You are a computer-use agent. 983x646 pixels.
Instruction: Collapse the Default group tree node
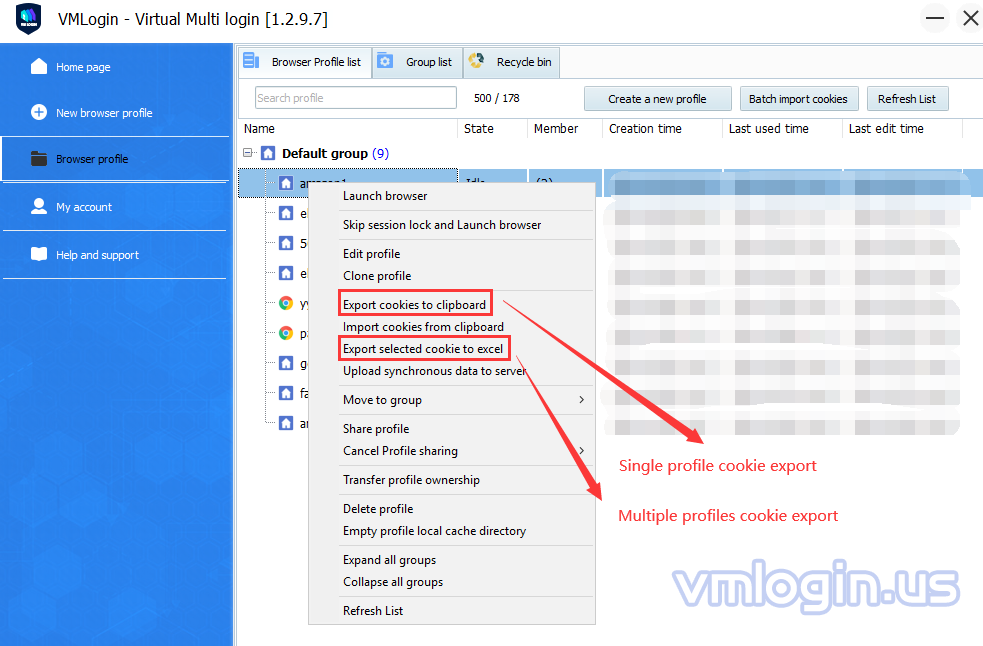click(249, 154)
